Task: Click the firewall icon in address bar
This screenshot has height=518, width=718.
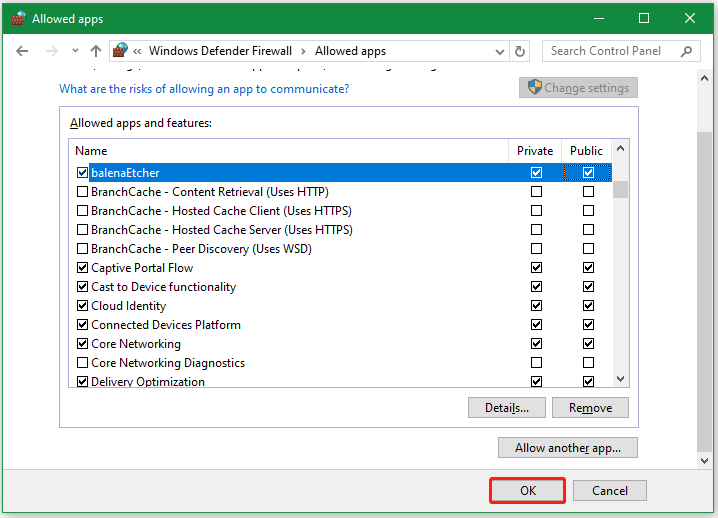Action: [120, 50]
